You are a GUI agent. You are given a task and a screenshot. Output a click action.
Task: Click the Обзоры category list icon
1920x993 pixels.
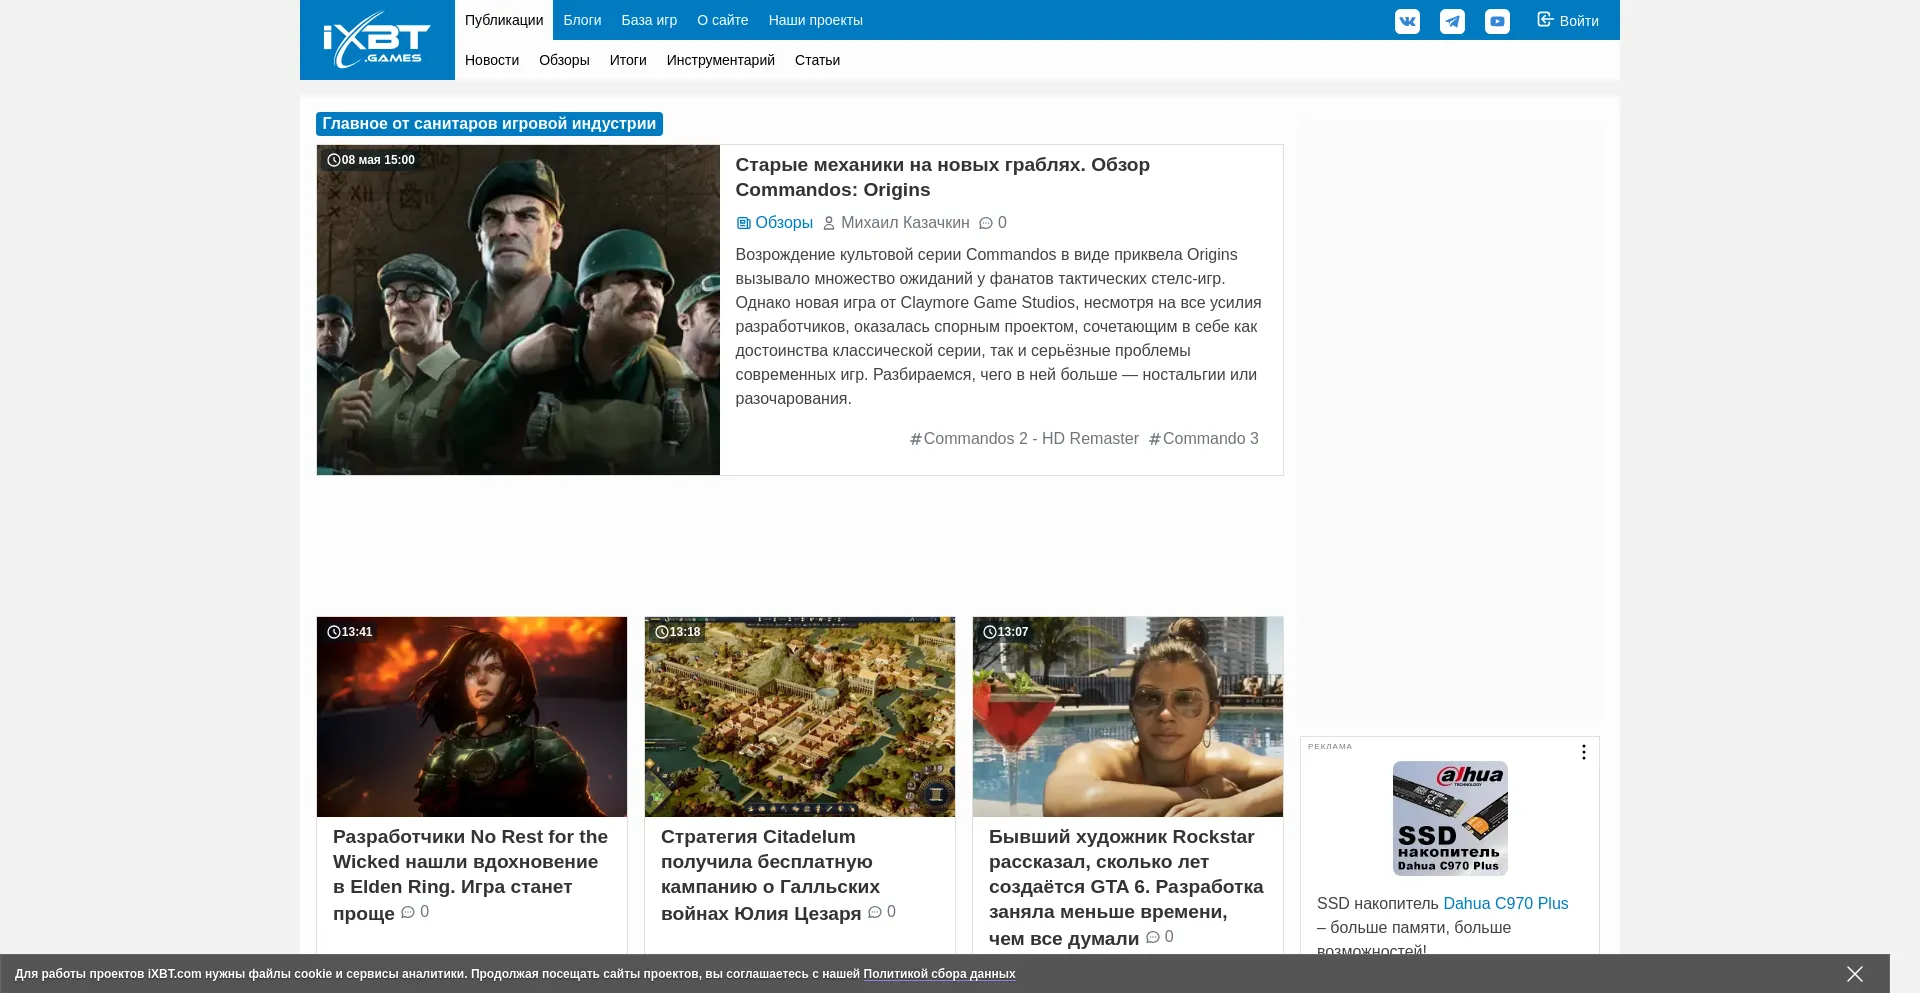click(x=743, y=223)
